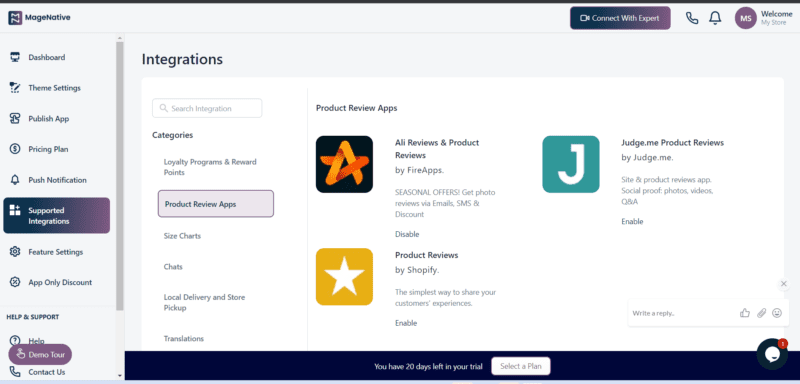The width and height of the screenshot is (800, 384).
Task: Open Pricing Plan page
Action: (x=48, y=149)
